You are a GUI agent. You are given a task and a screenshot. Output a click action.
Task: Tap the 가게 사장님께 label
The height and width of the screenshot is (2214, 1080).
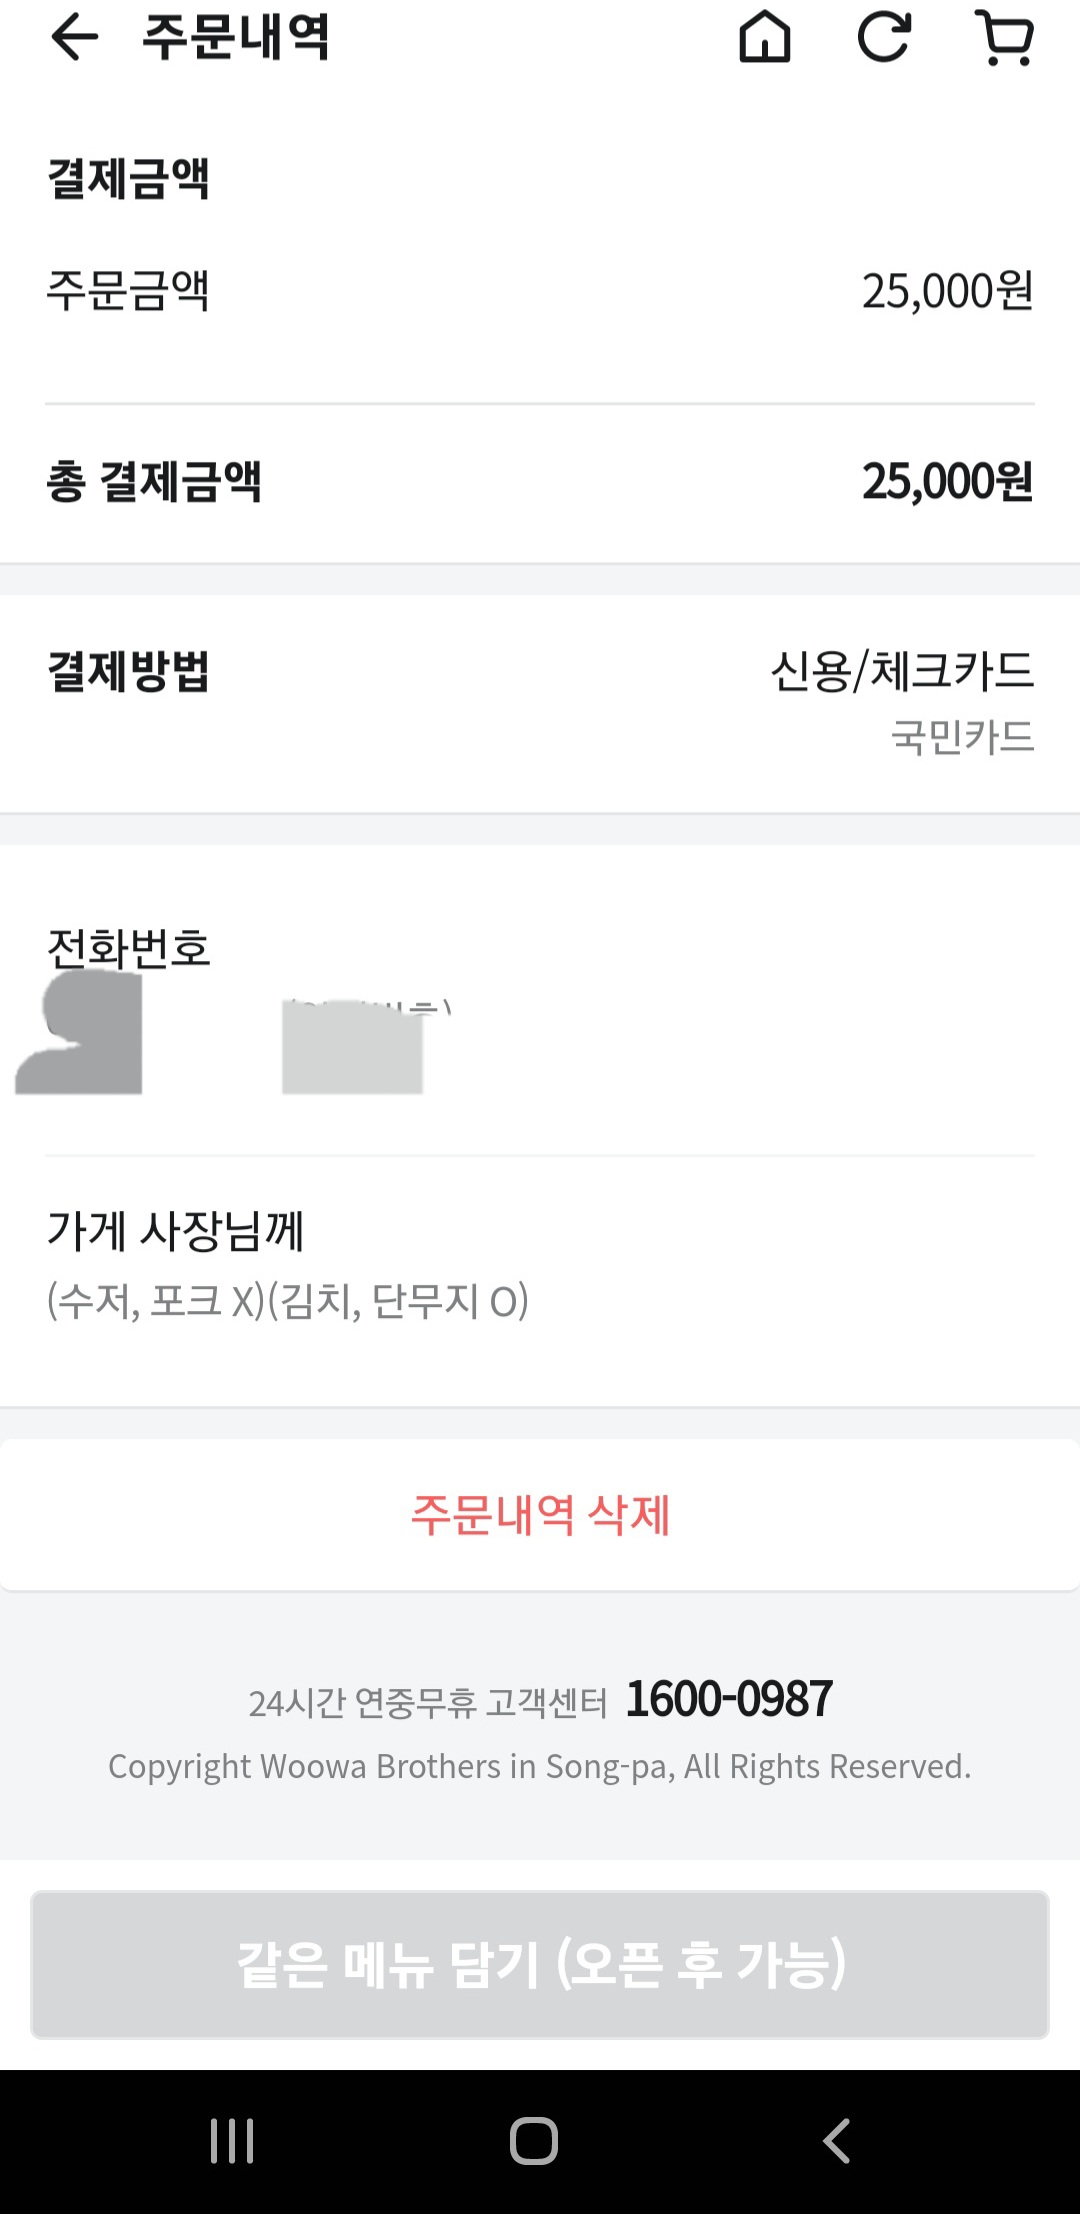click(175, 1230)
